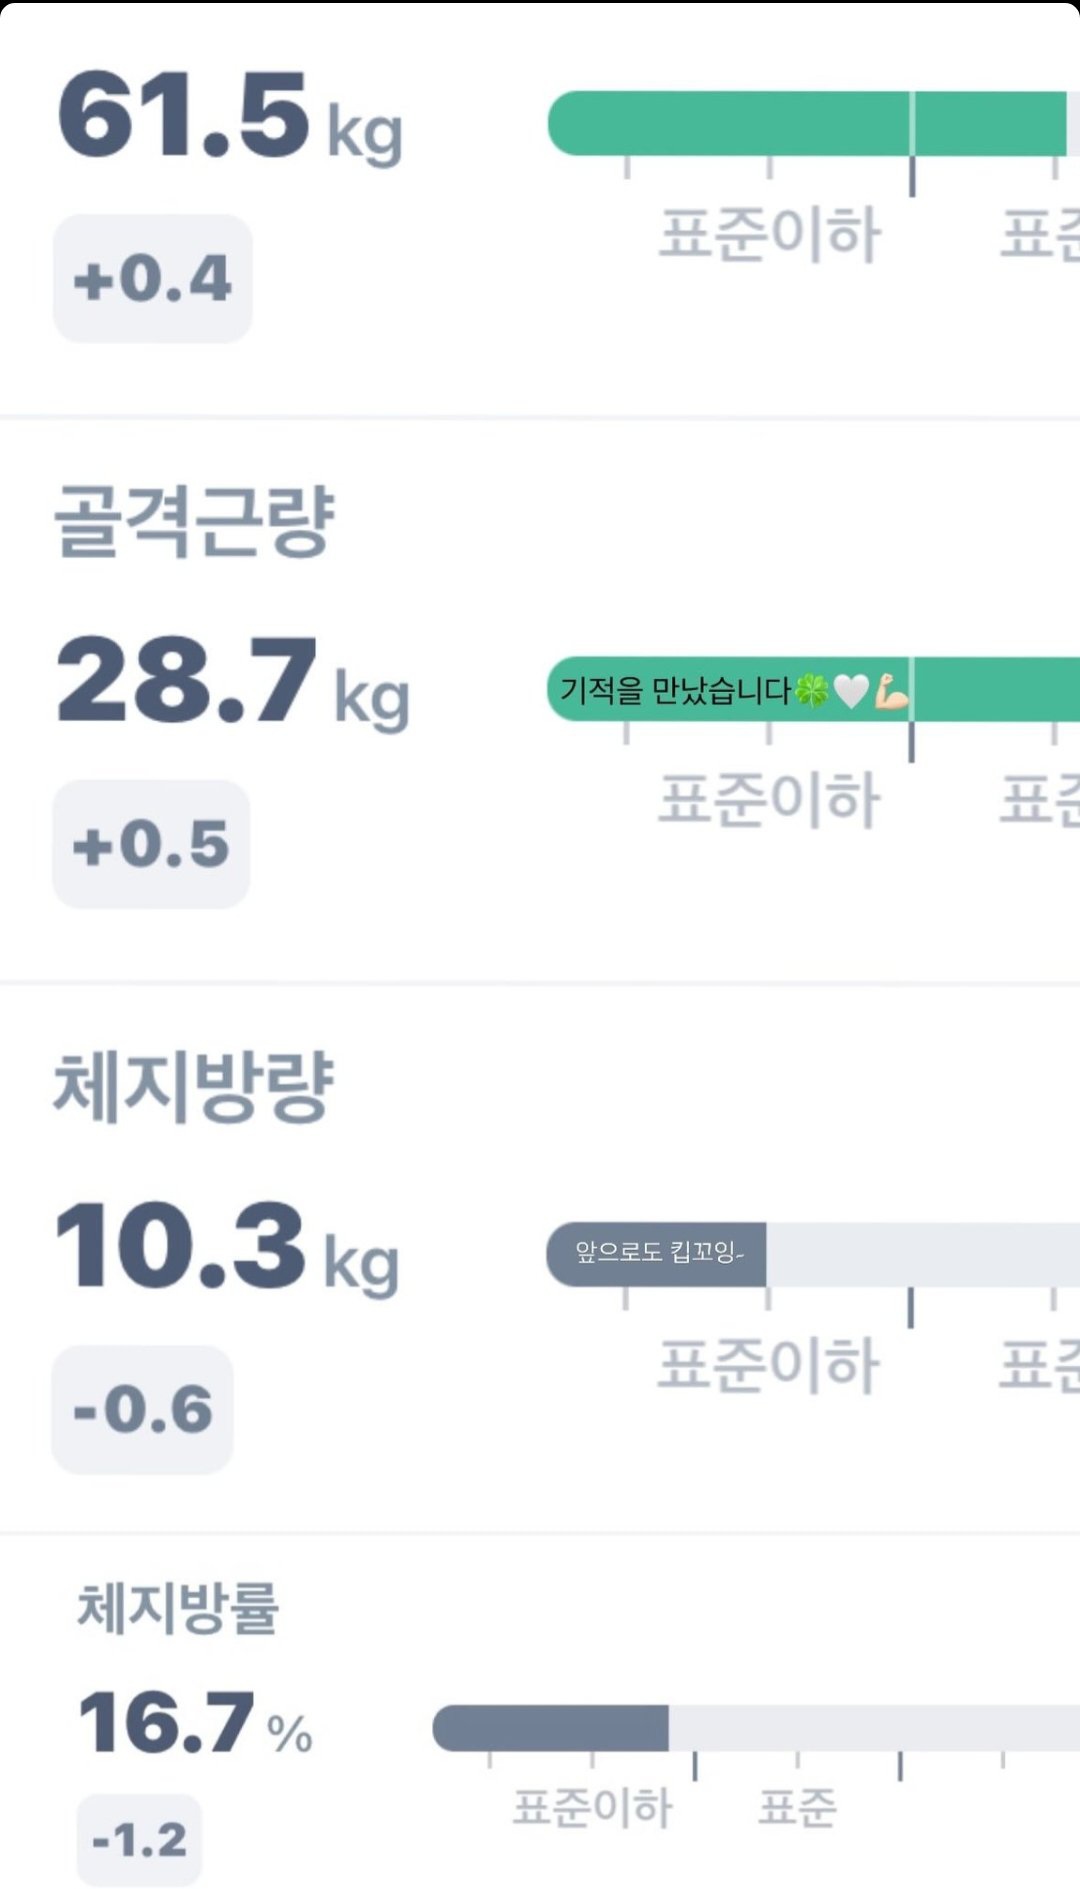Open the 체지방량 section heading
The height and width of the screenshot is (1889, 1080).
[193, 1086]
